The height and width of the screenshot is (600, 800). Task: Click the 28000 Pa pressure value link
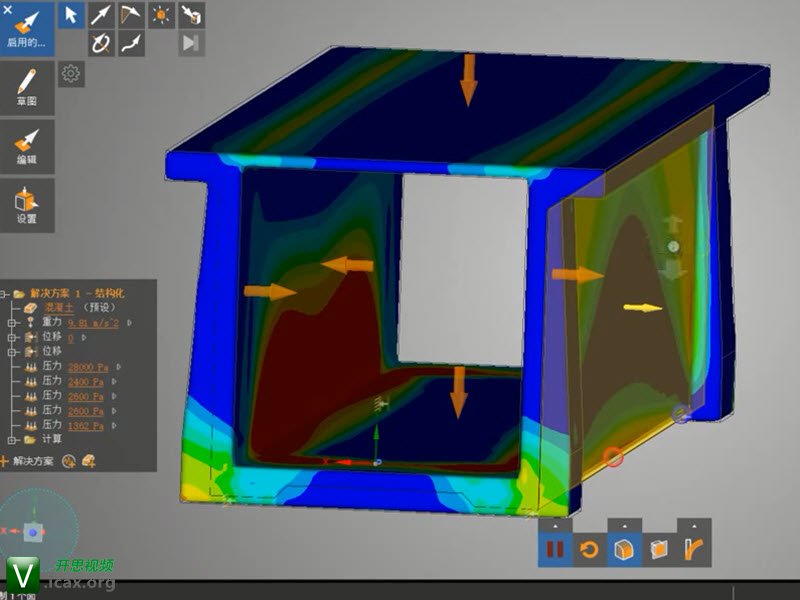(x=87, y=367)
